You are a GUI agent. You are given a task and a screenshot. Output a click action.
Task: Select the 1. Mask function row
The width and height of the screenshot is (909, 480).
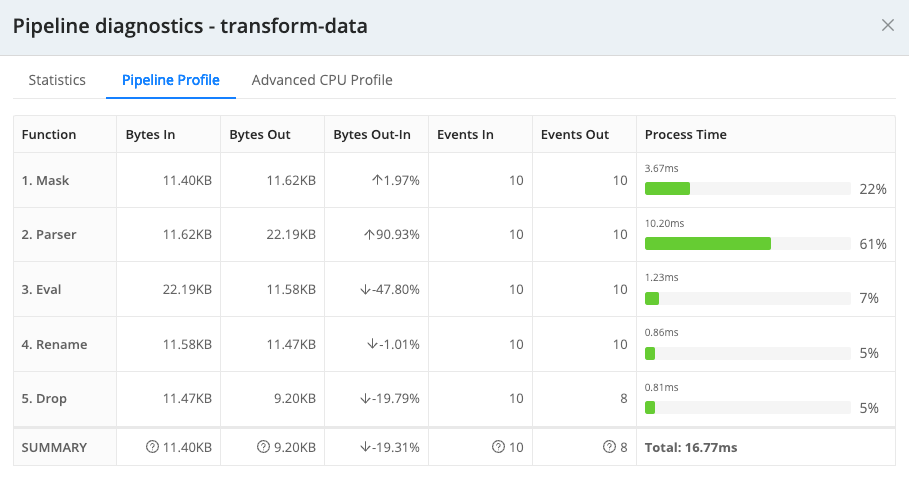(46, 181)
